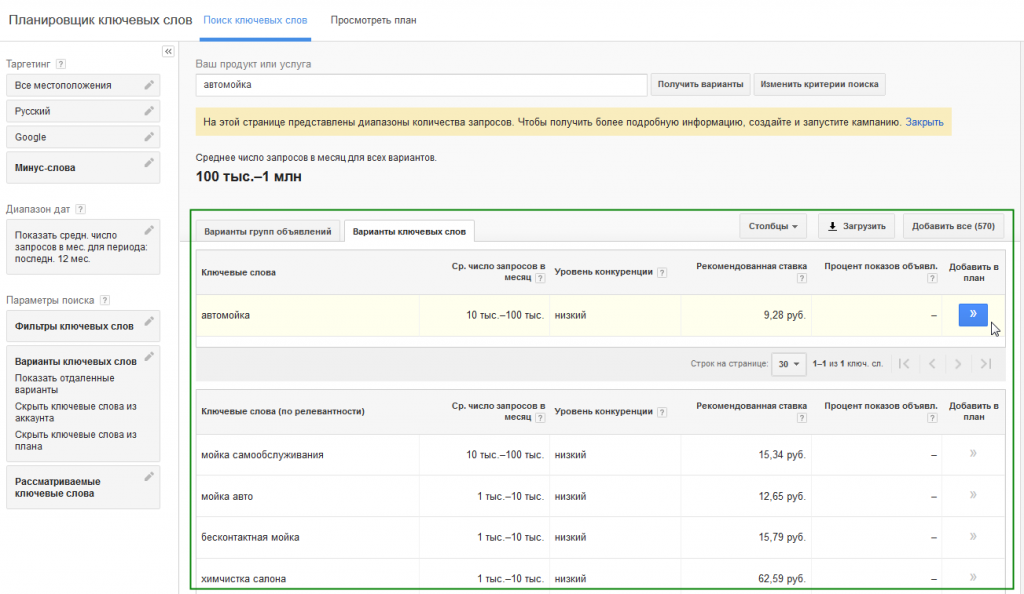Add 'химчистка салона' to the plan
Viewport: 1024px width, 594px height.
point(973,578)
